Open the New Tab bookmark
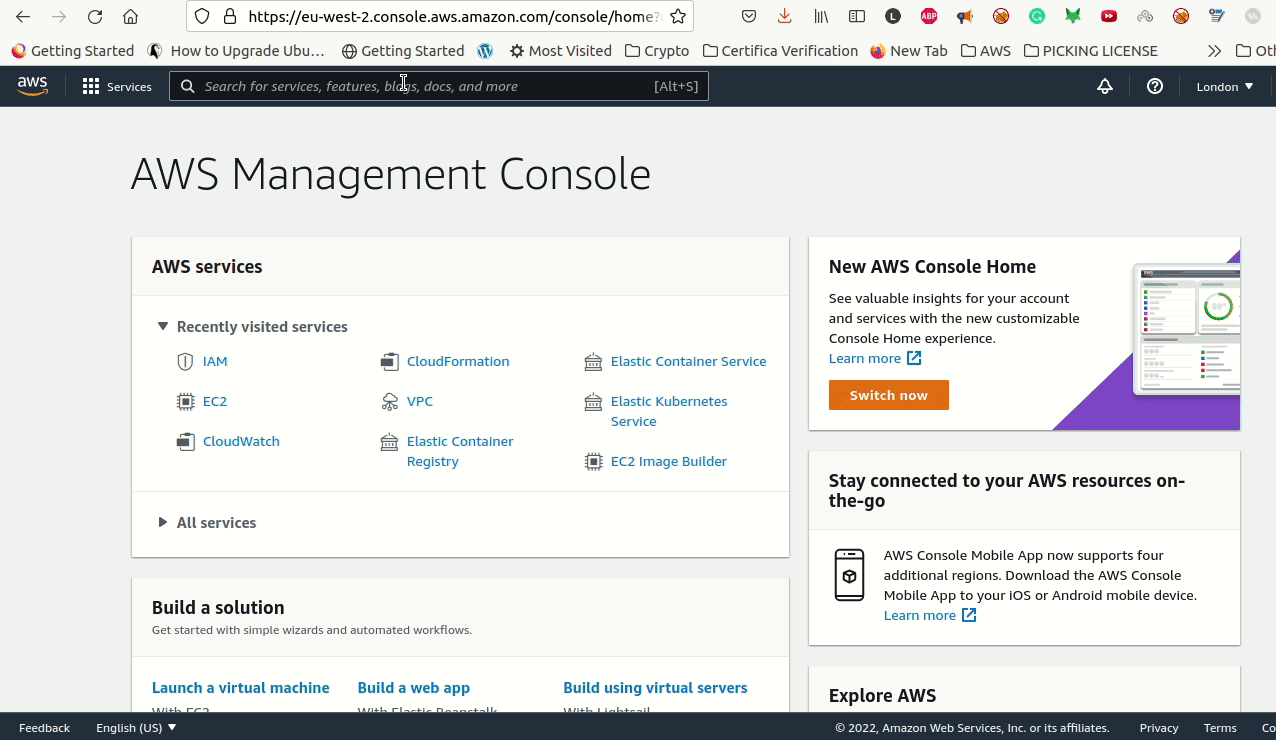Viewport: 1276px width, 740px height. [x=909, y=51]
